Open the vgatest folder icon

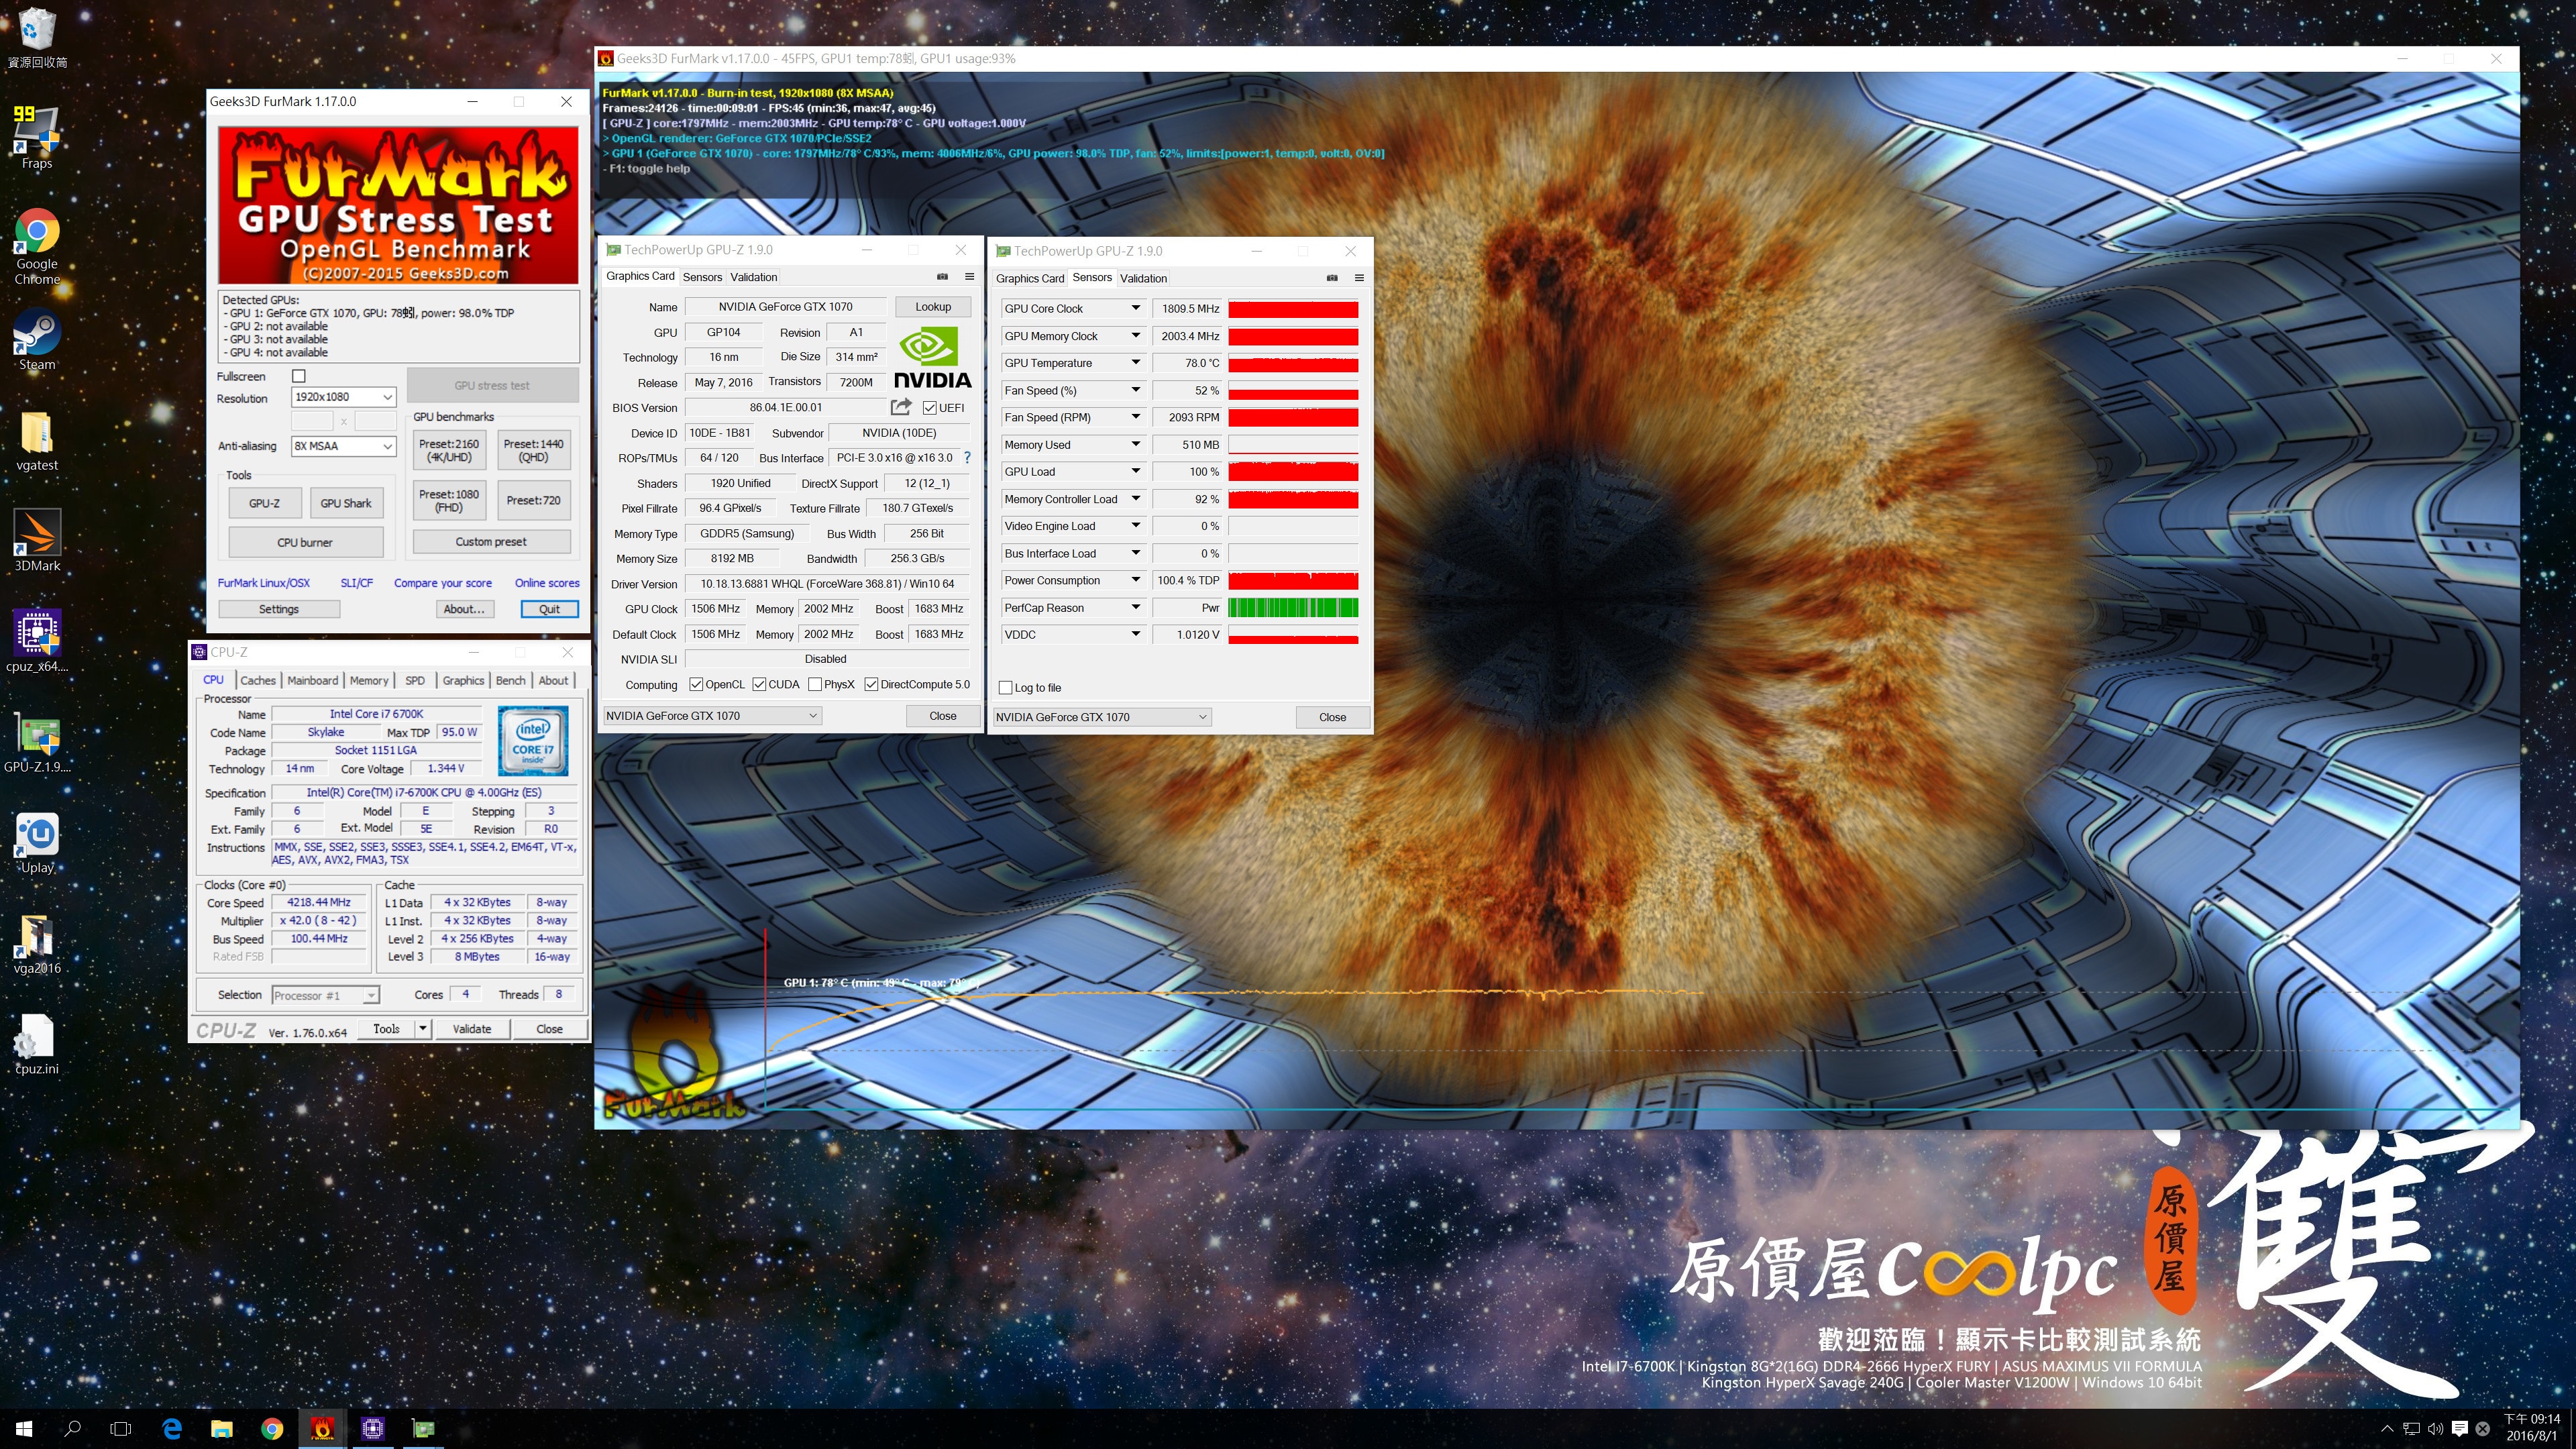(x=37, y=441)
